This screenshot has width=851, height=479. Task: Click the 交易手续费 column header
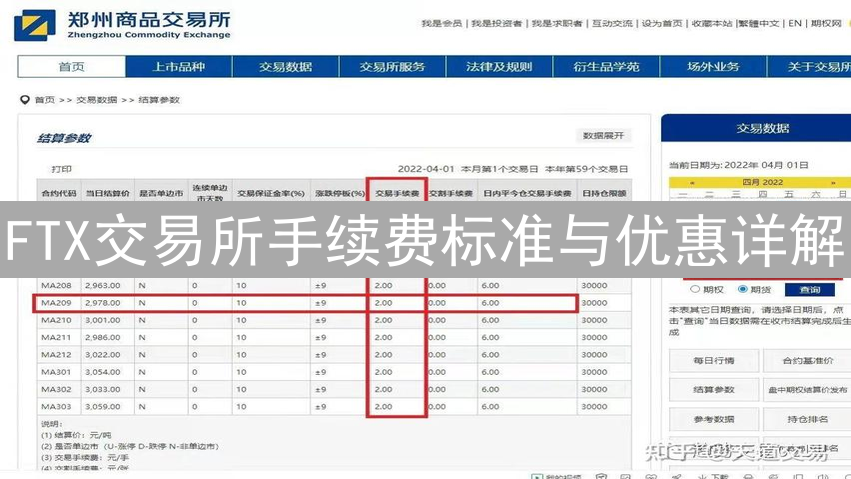click(397, 193)
